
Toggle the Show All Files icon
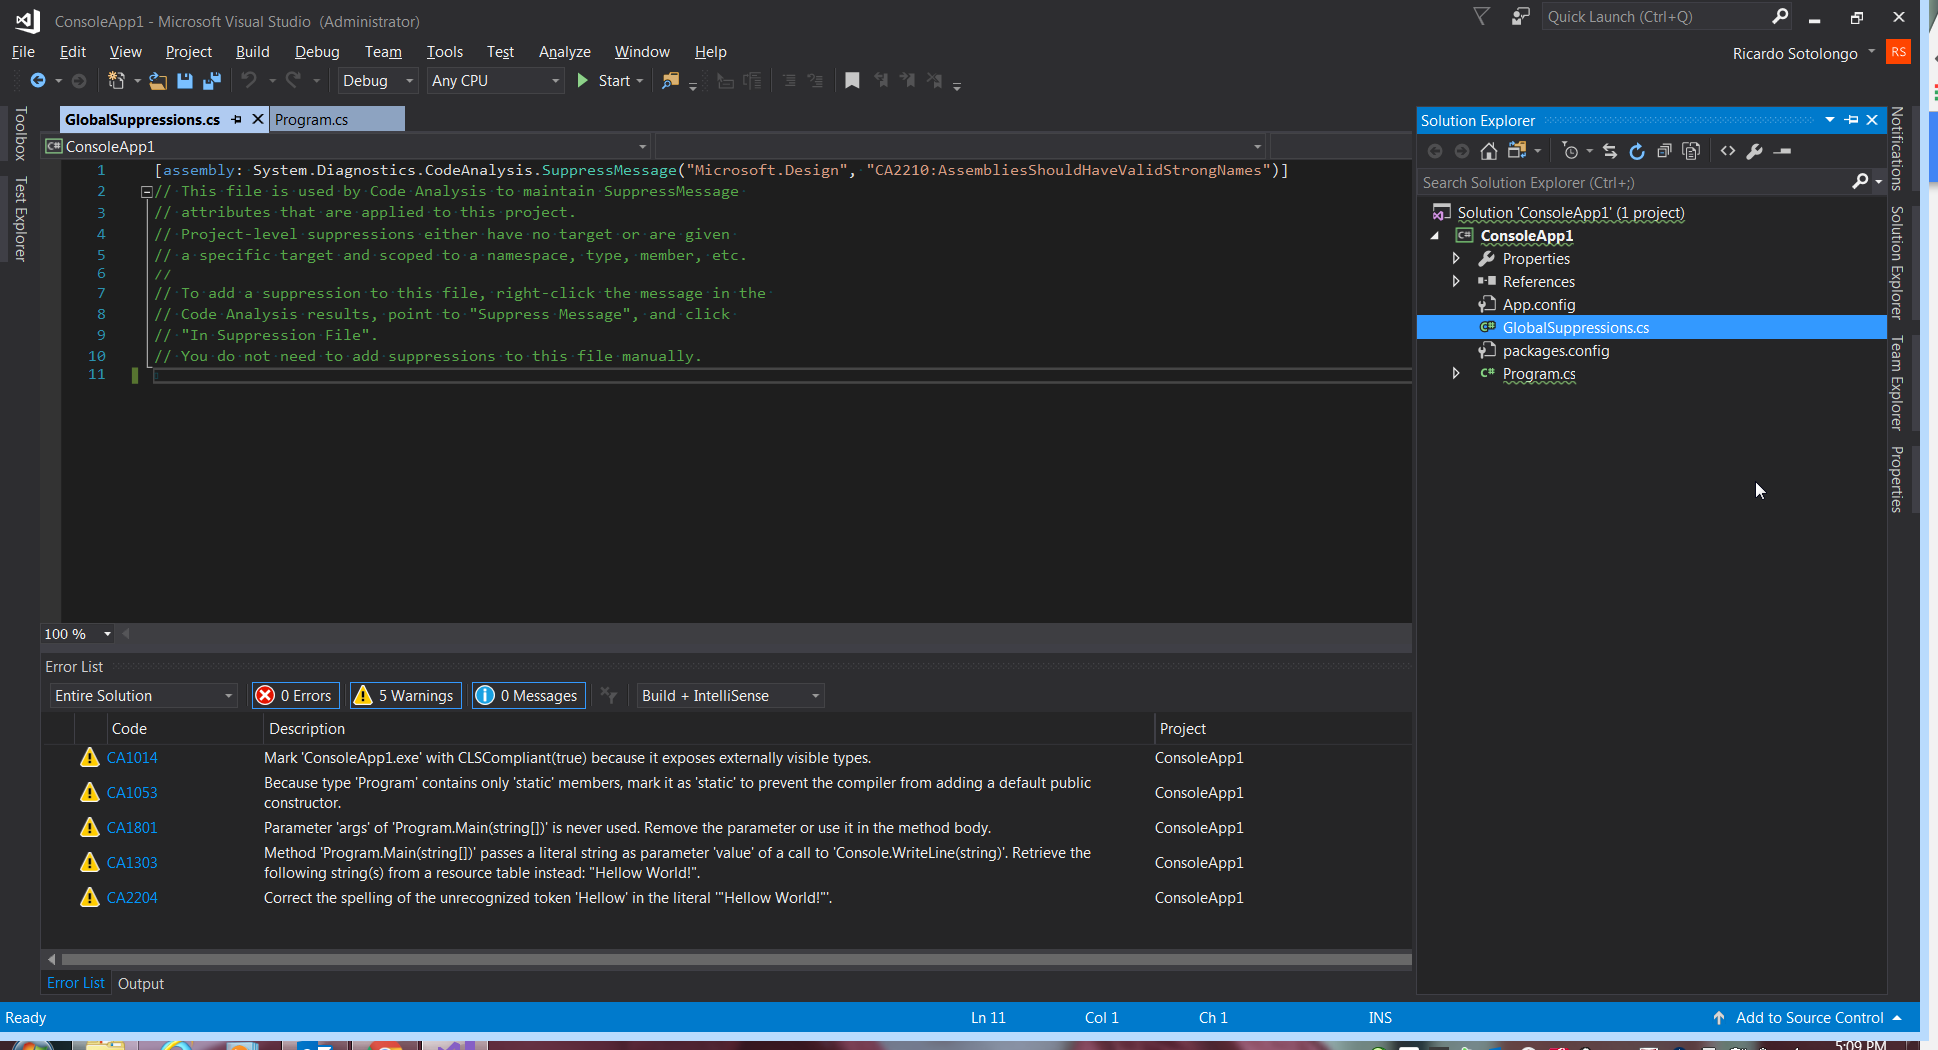1691,151
